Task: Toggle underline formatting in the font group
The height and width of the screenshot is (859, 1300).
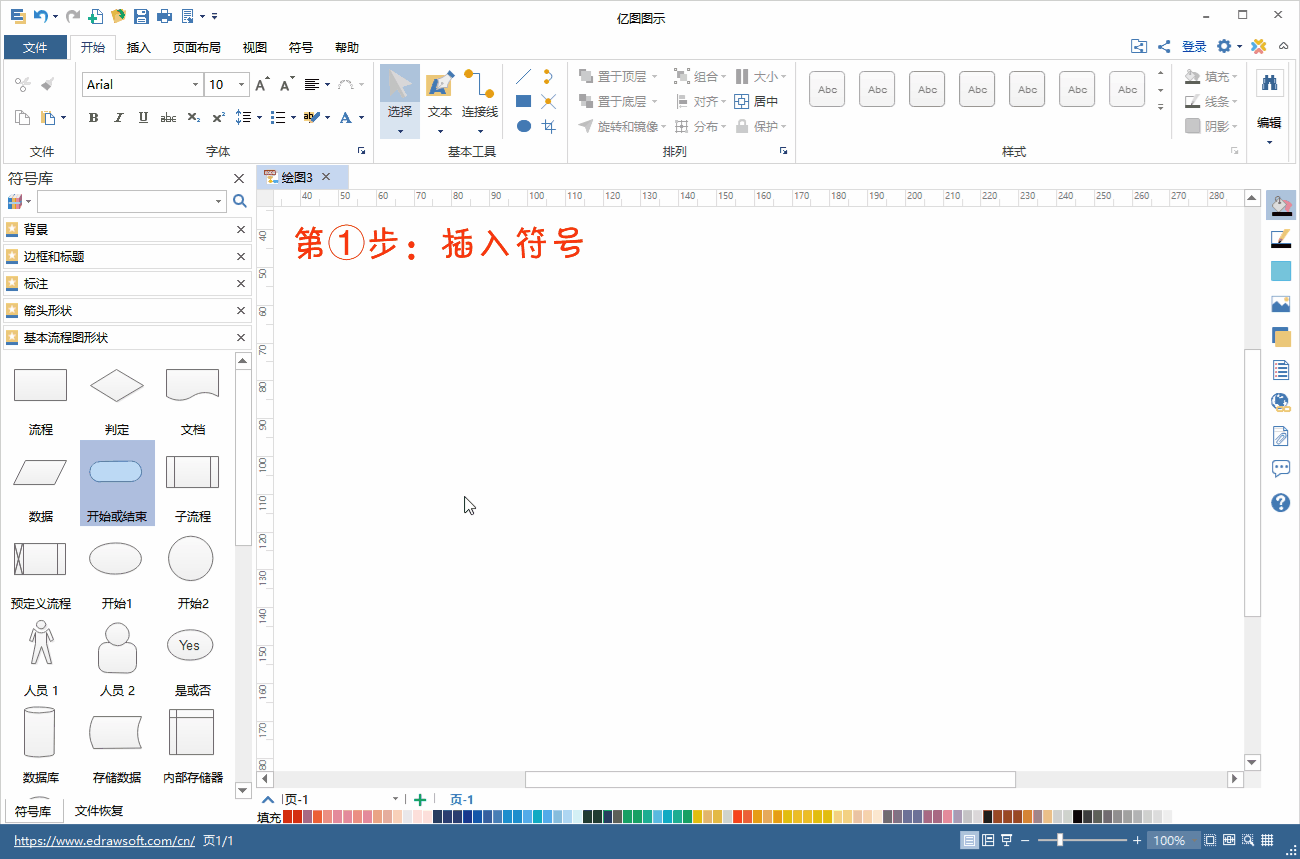Action: (x=142, y=117)
